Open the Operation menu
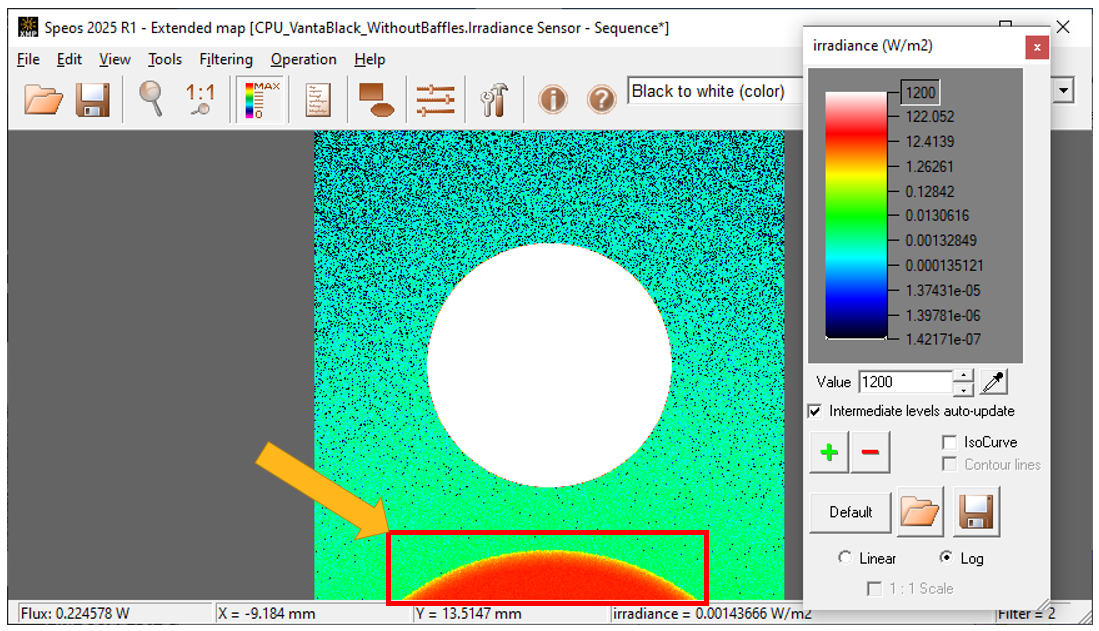Viewport: 1099px width, 631px height. click(x=303, y=60)
